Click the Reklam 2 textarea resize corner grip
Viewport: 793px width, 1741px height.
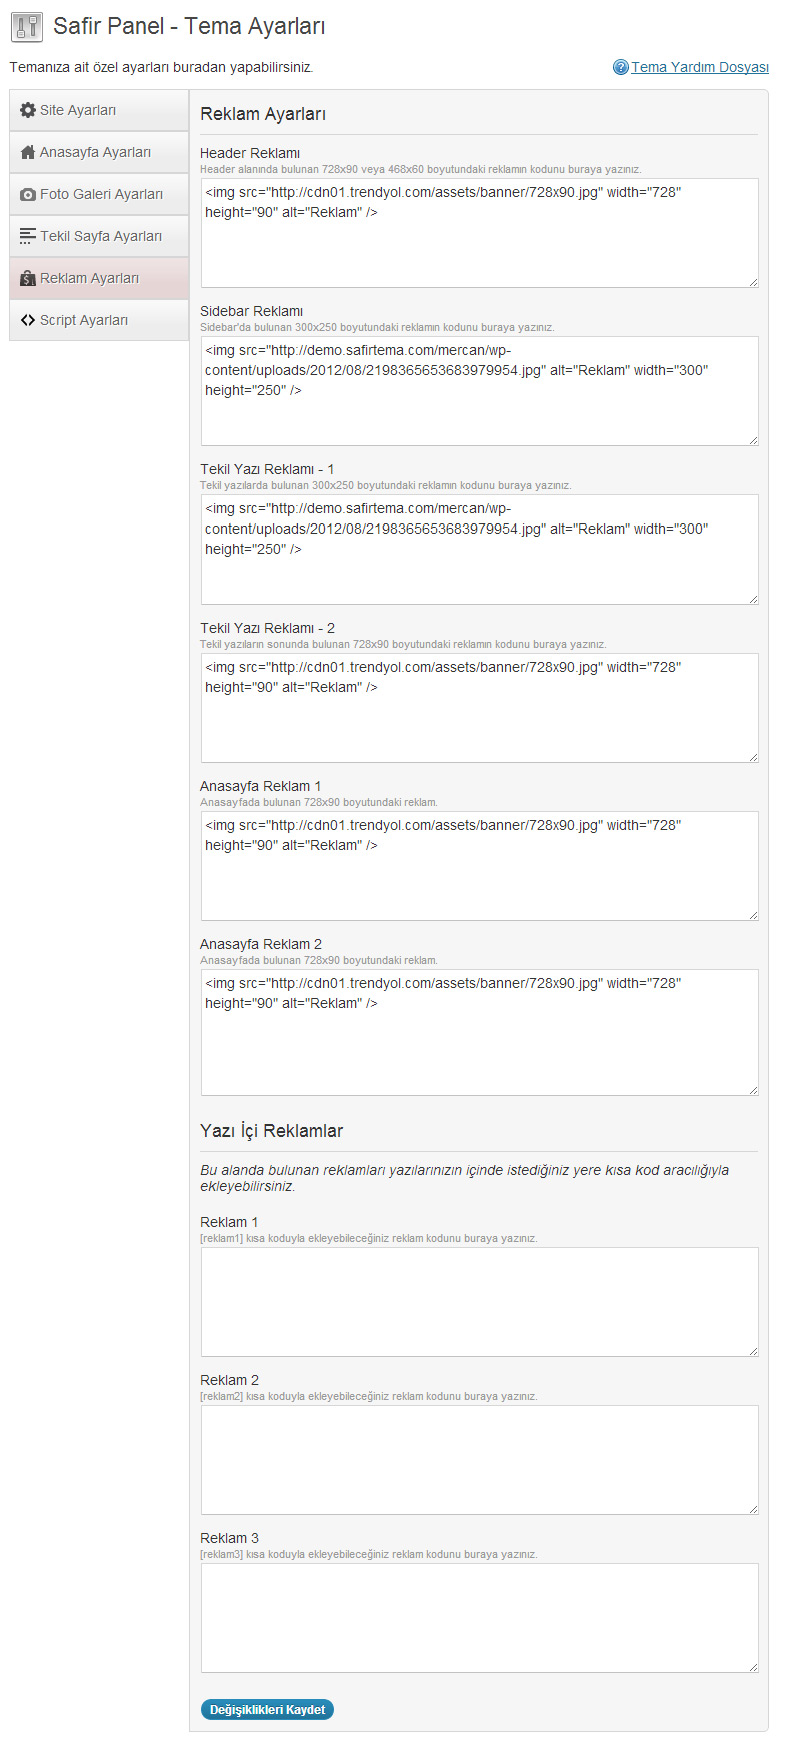coord(753,1509)
